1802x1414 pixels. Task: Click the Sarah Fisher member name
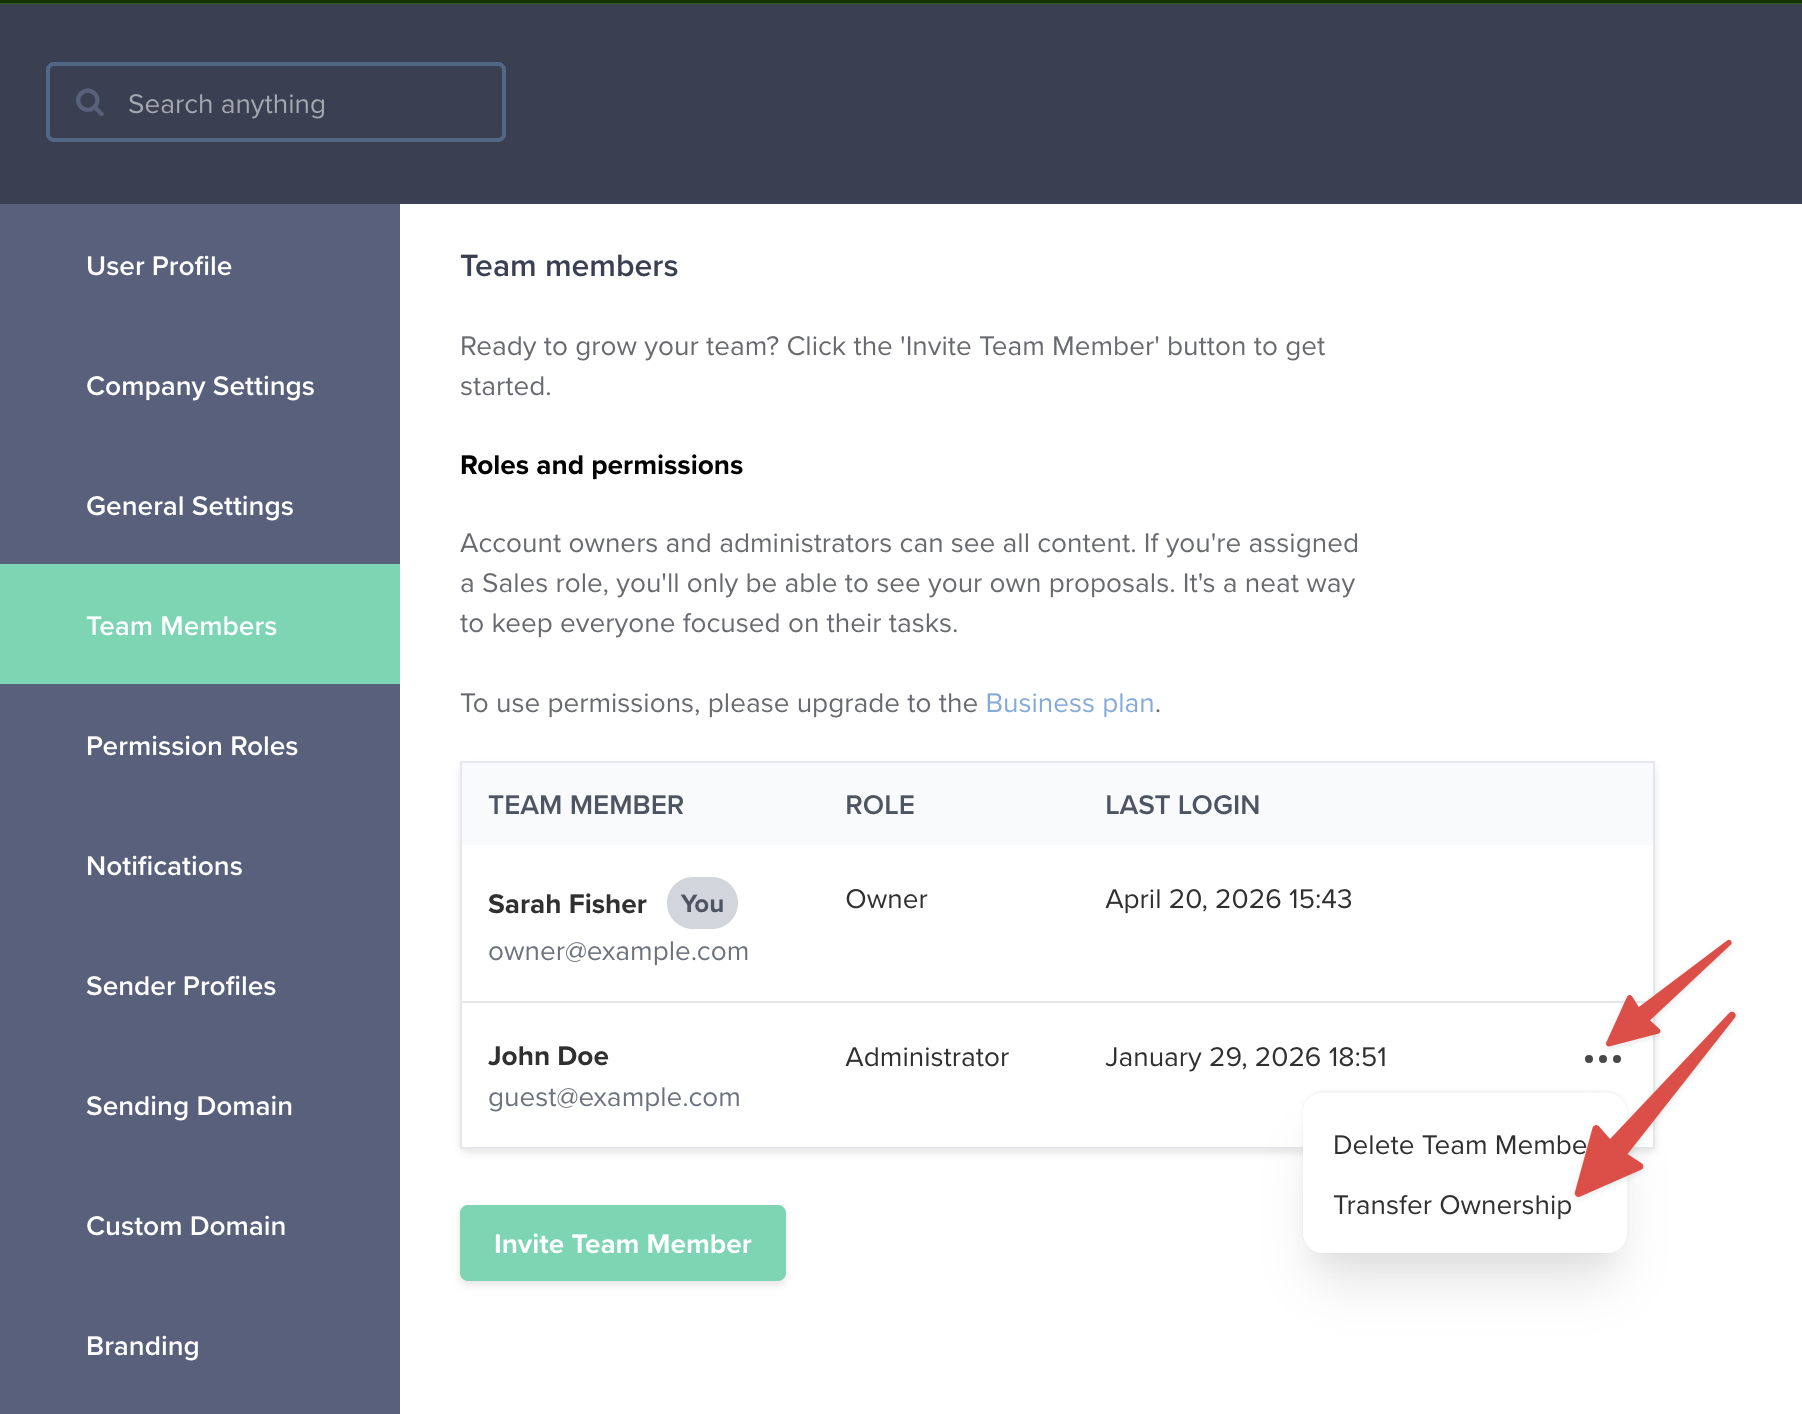(x=567, y=904)
